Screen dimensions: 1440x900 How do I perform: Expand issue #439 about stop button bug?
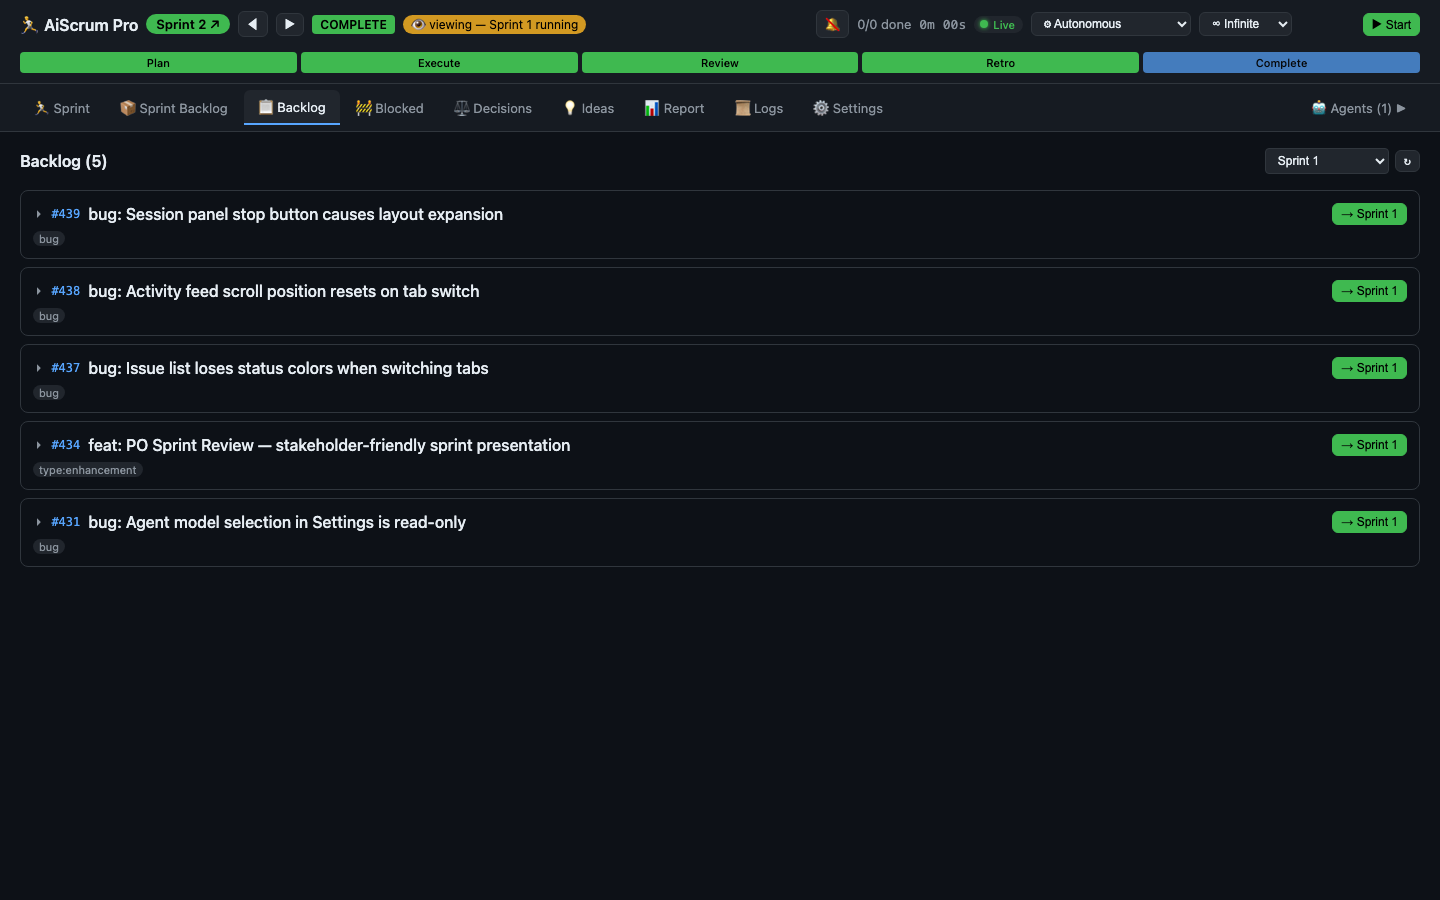[38, 214]
